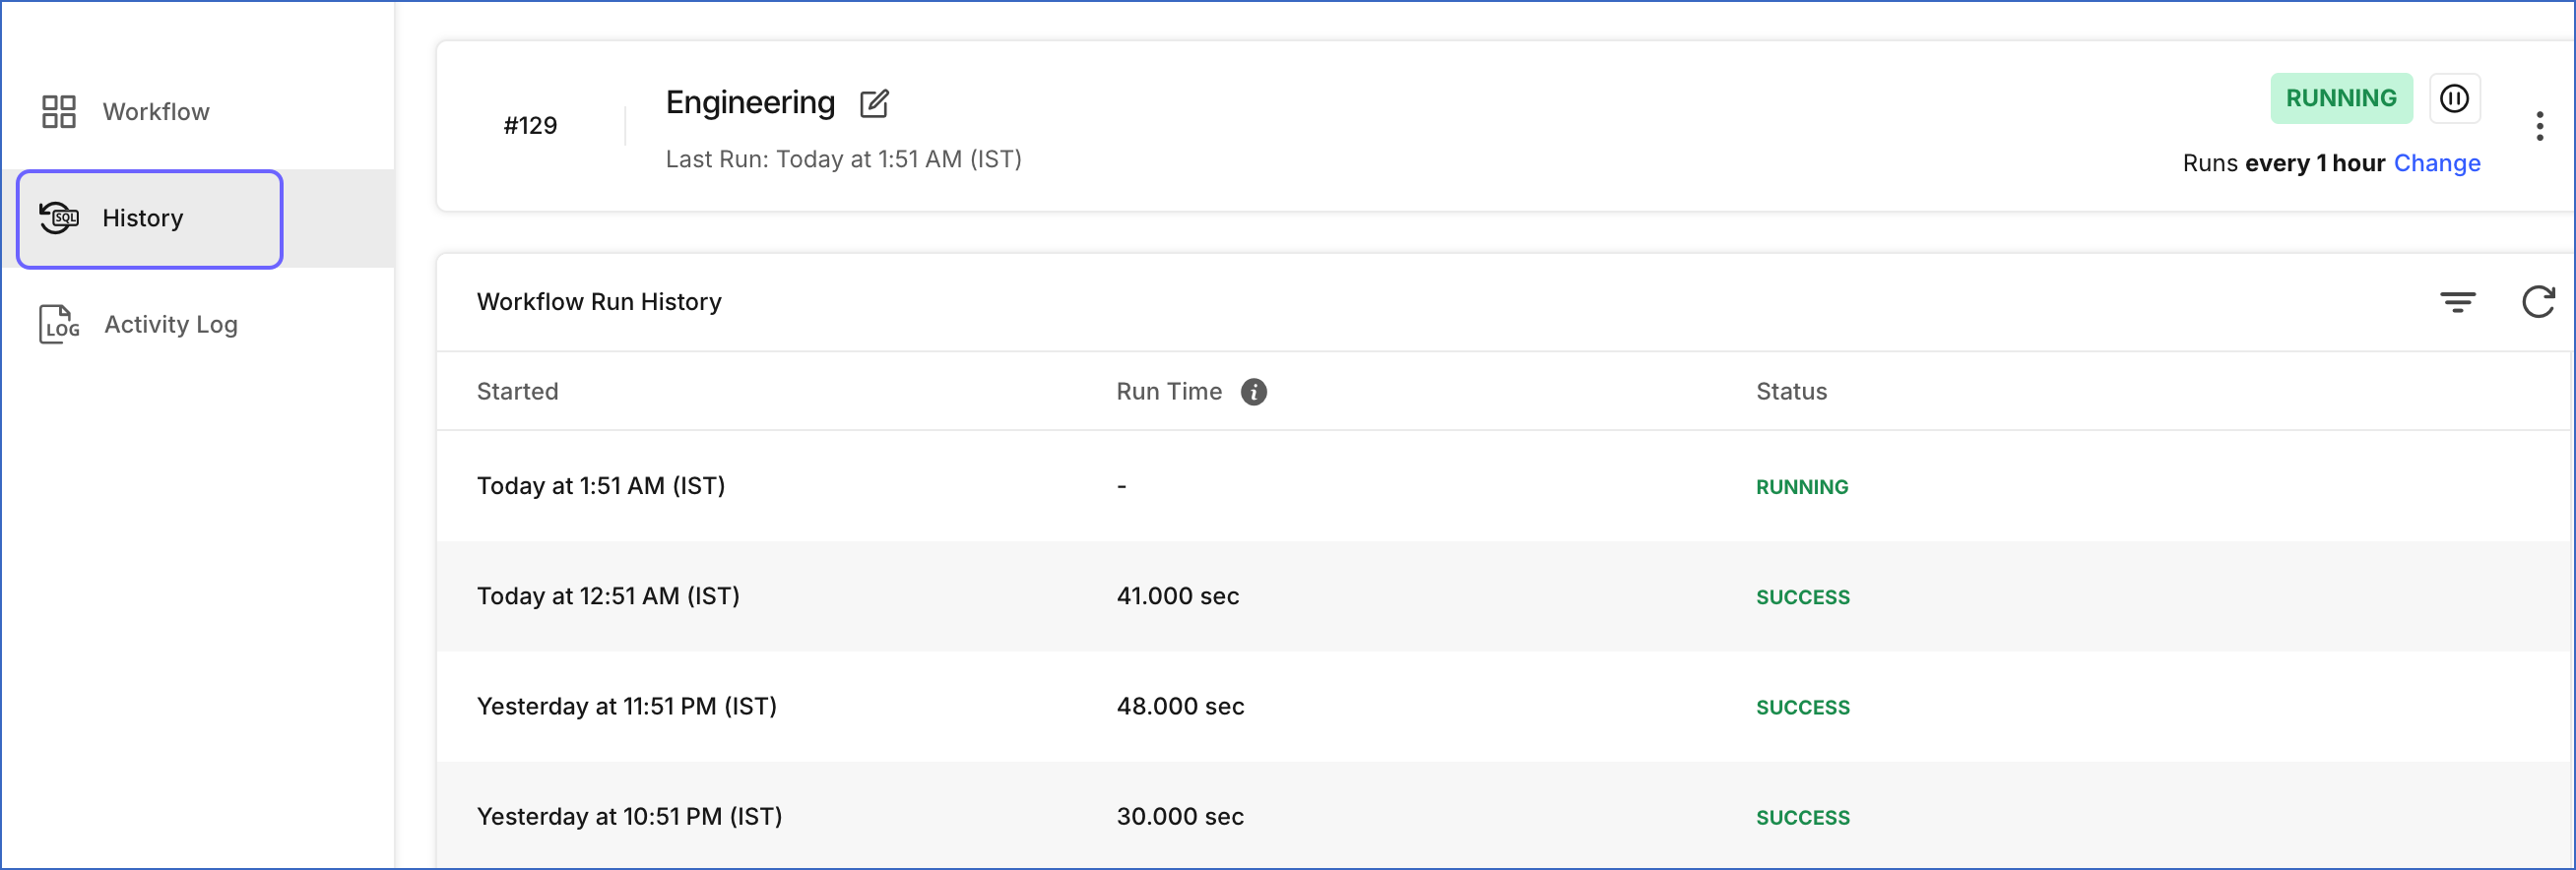Click SUCCESS status for the 12:51 AM run
This screenshot has width=2576, height=870.
coord(1803,597)
